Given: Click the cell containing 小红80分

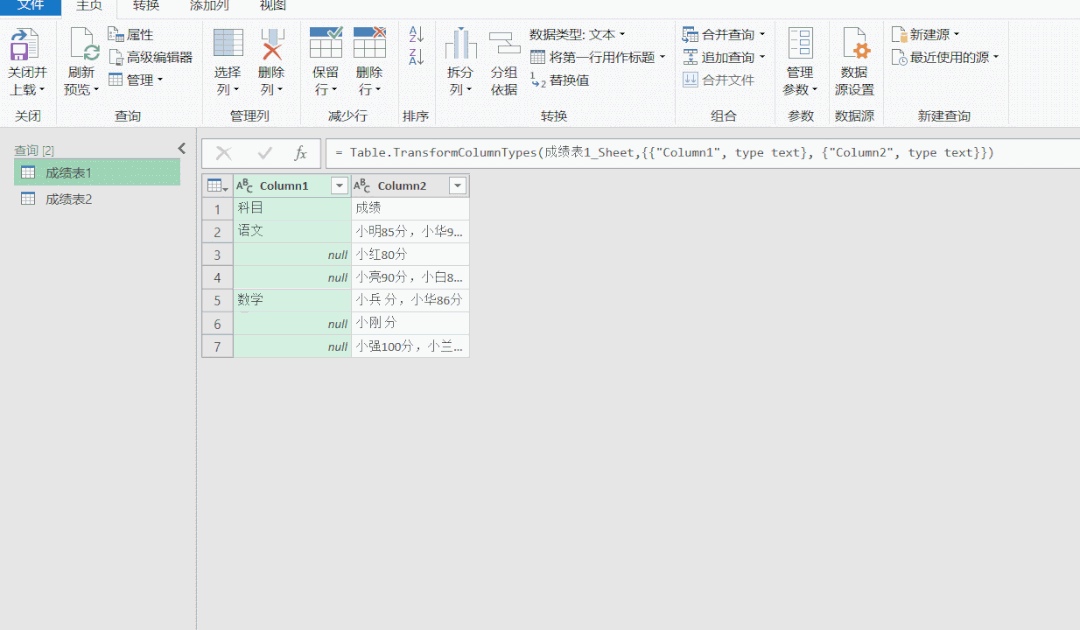Looking at the screenshot, I should coord(410,254).
